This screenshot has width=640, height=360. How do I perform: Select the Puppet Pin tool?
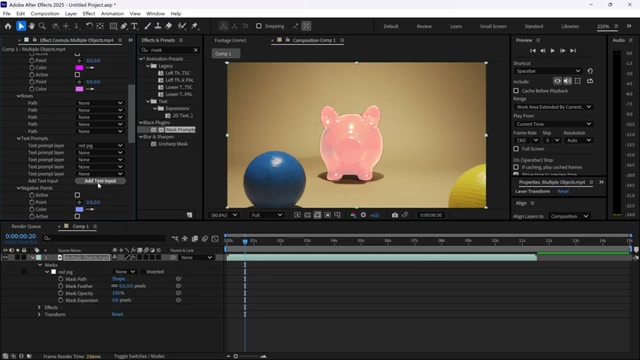pyautogui.click(x=195, y=26)
